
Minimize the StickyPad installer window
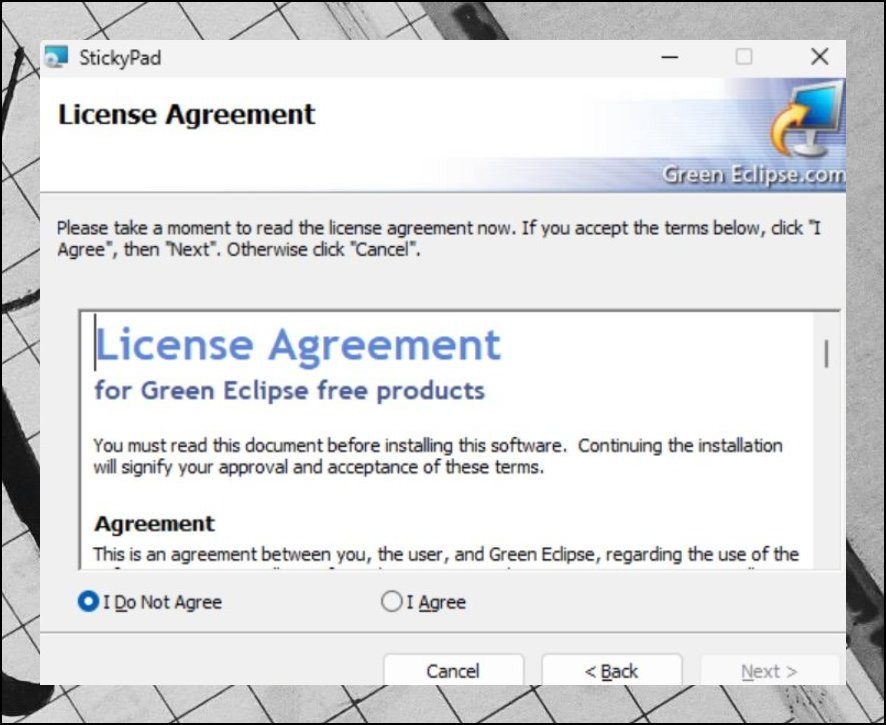tap(670, 57)
